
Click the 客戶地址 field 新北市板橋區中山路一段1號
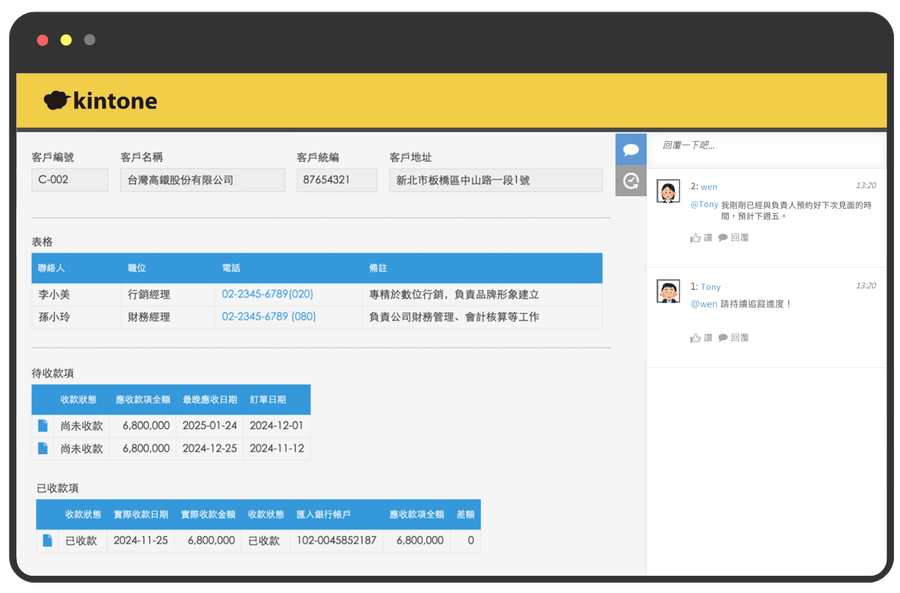click(496, 180)
